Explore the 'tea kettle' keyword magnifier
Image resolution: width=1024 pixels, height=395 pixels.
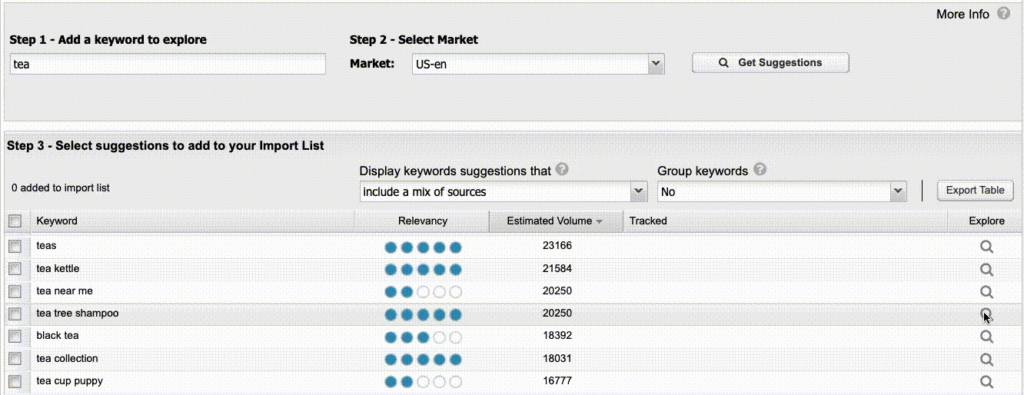[986, 269]
